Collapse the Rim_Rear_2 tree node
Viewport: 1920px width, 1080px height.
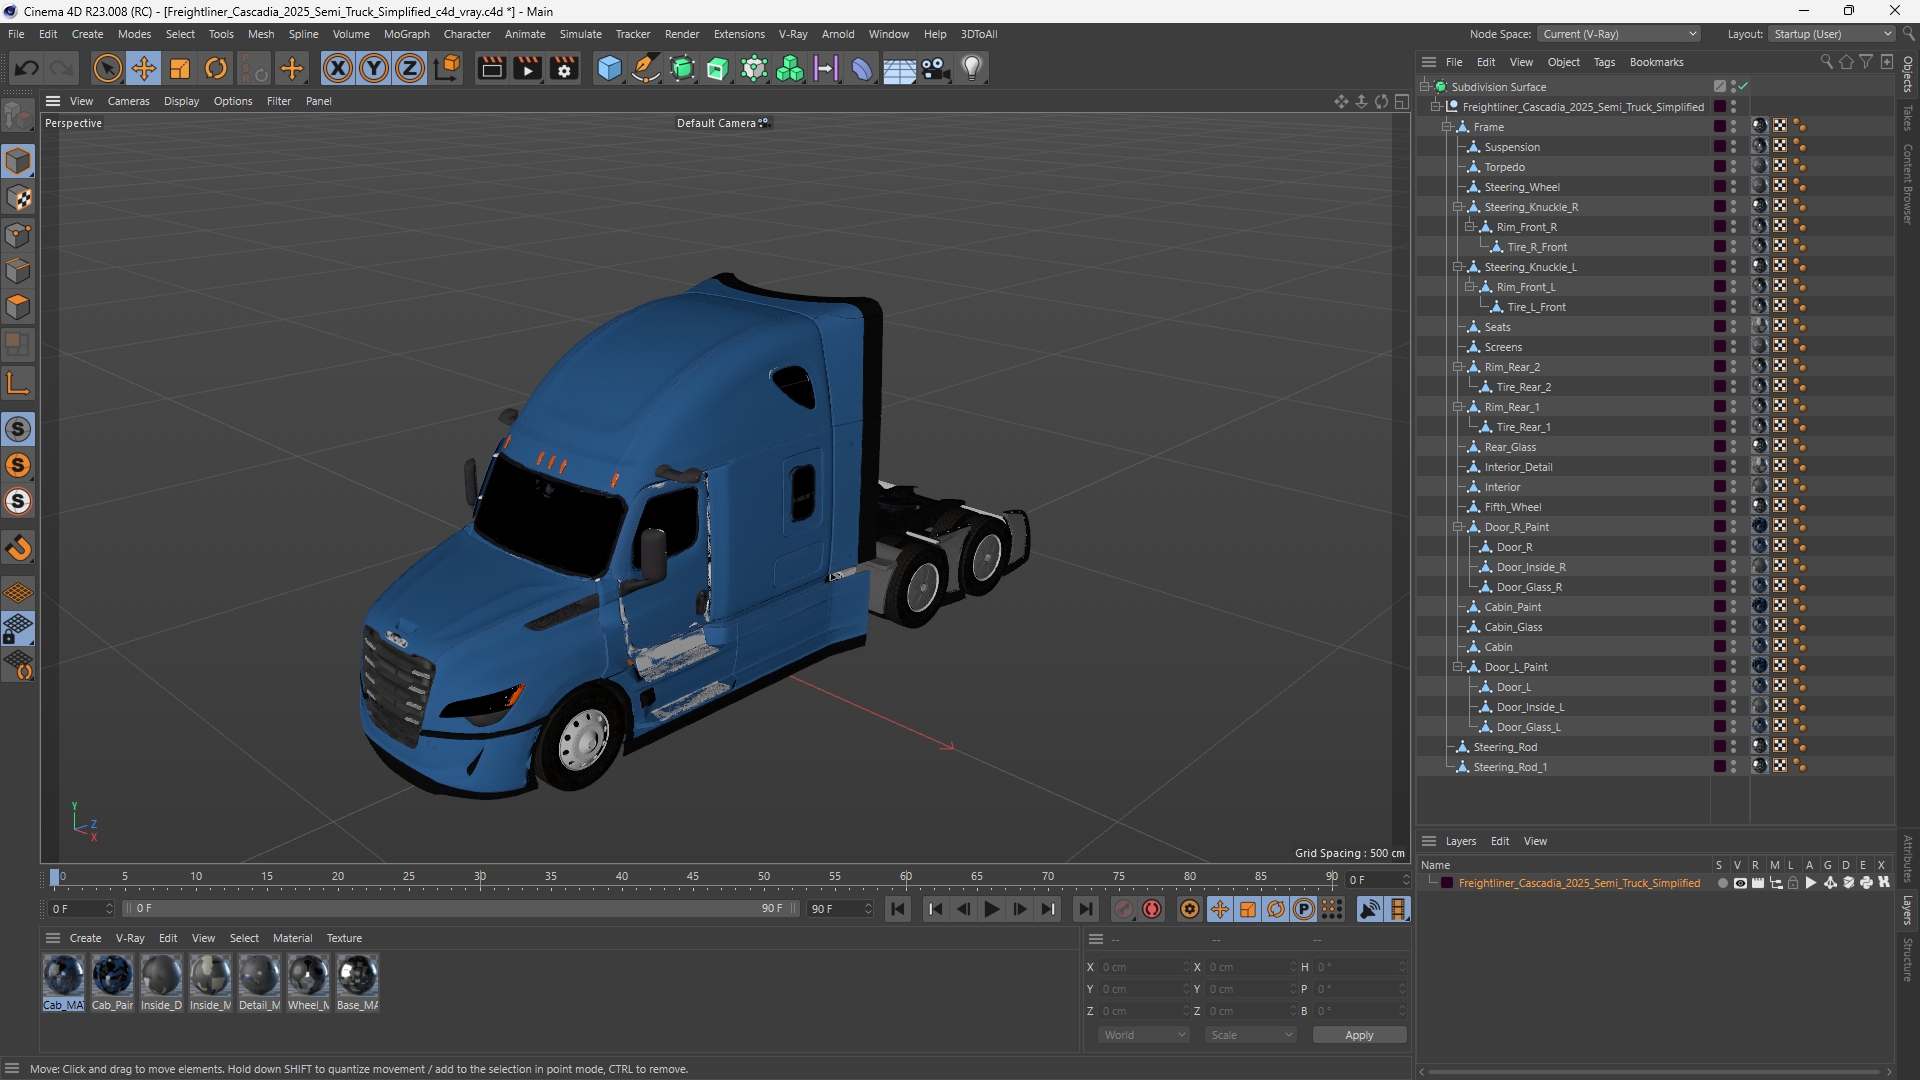(x=1458, y=367)
